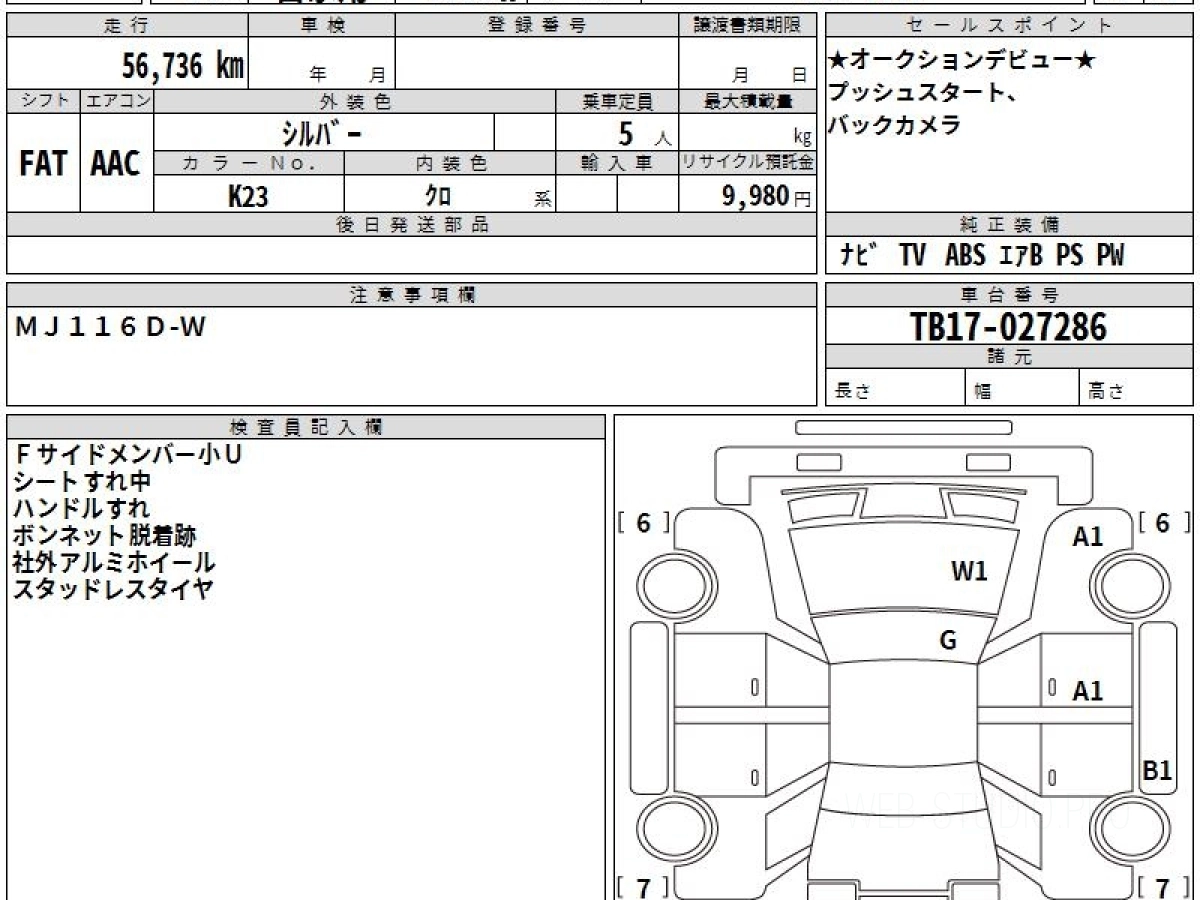Viewport: 1200px width, 900px height.
Task: Select the note MJ116D-W
Action: click(x=111, y=327)
